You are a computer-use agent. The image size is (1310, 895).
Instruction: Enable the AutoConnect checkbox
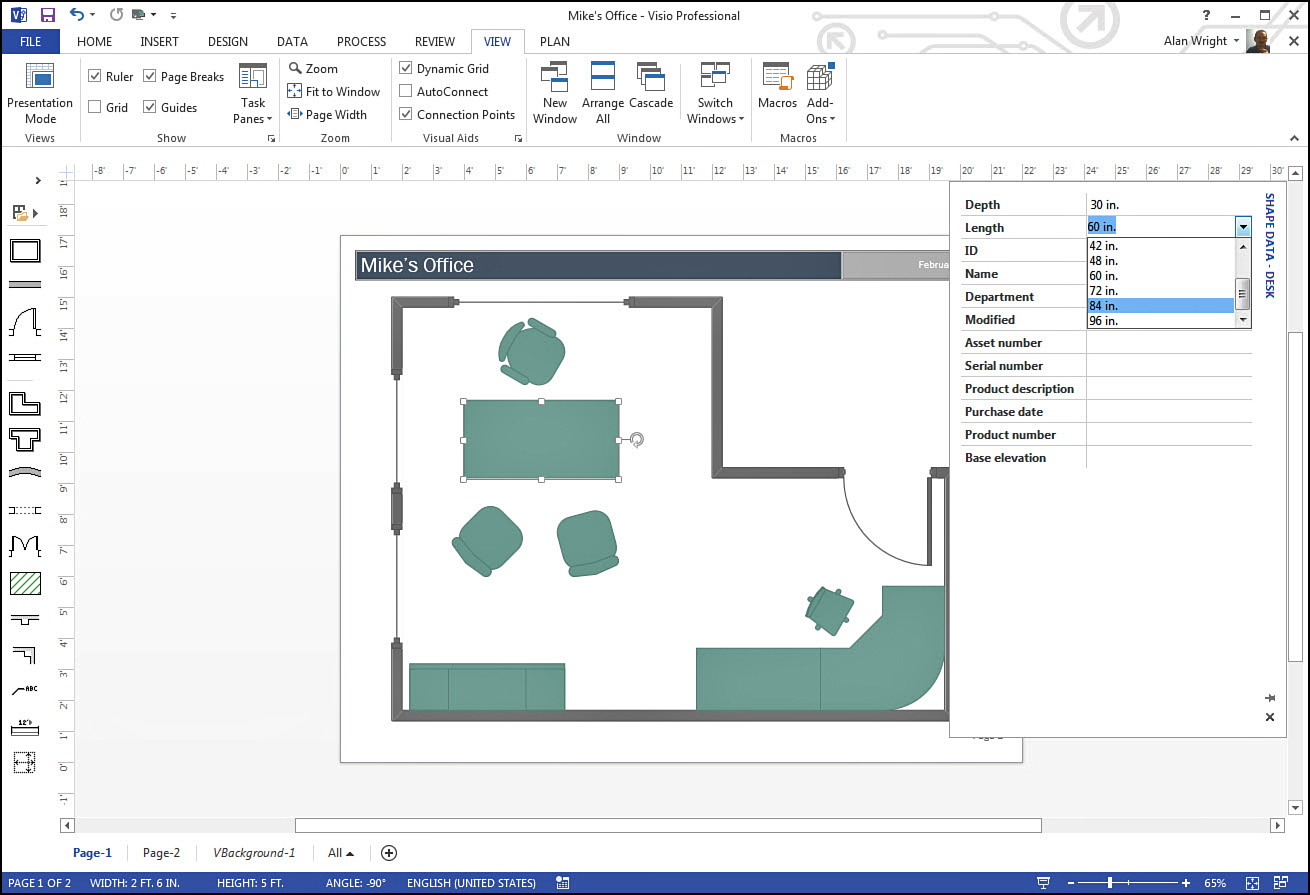[405, 91]
